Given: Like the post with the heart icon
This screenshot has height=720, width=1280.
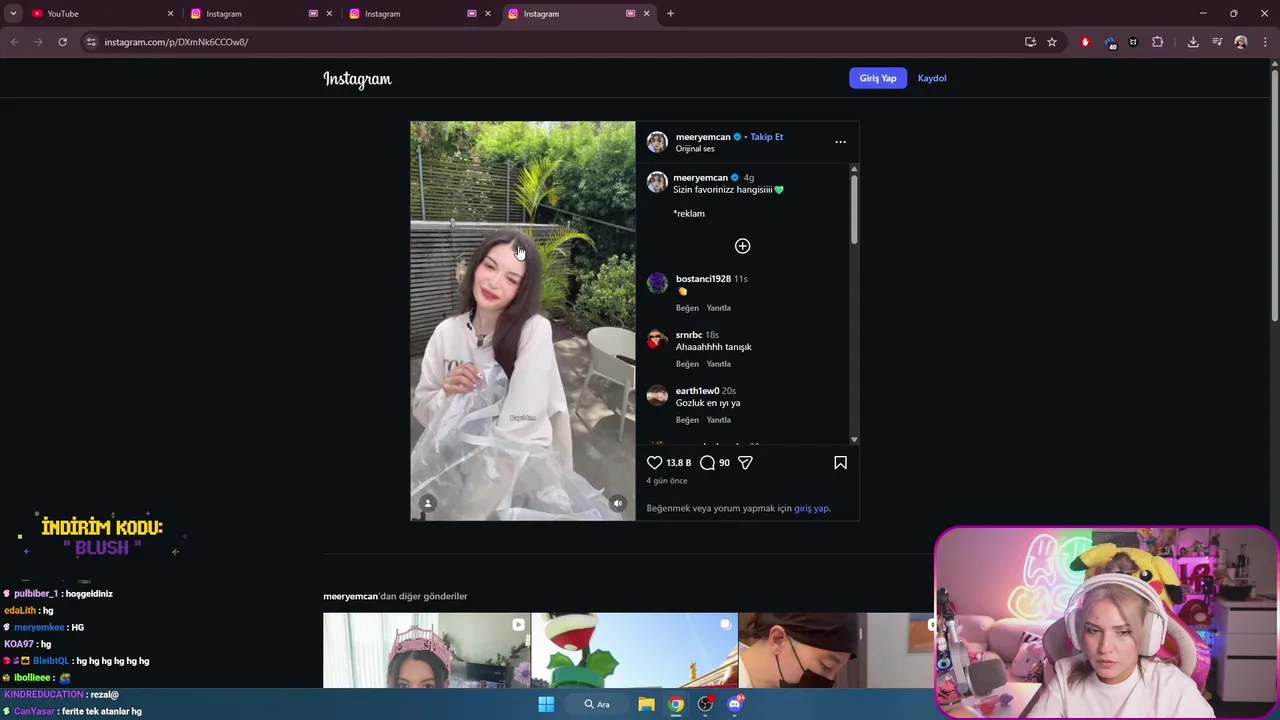Looking at the screenshot, I should (x=654, y=463).
